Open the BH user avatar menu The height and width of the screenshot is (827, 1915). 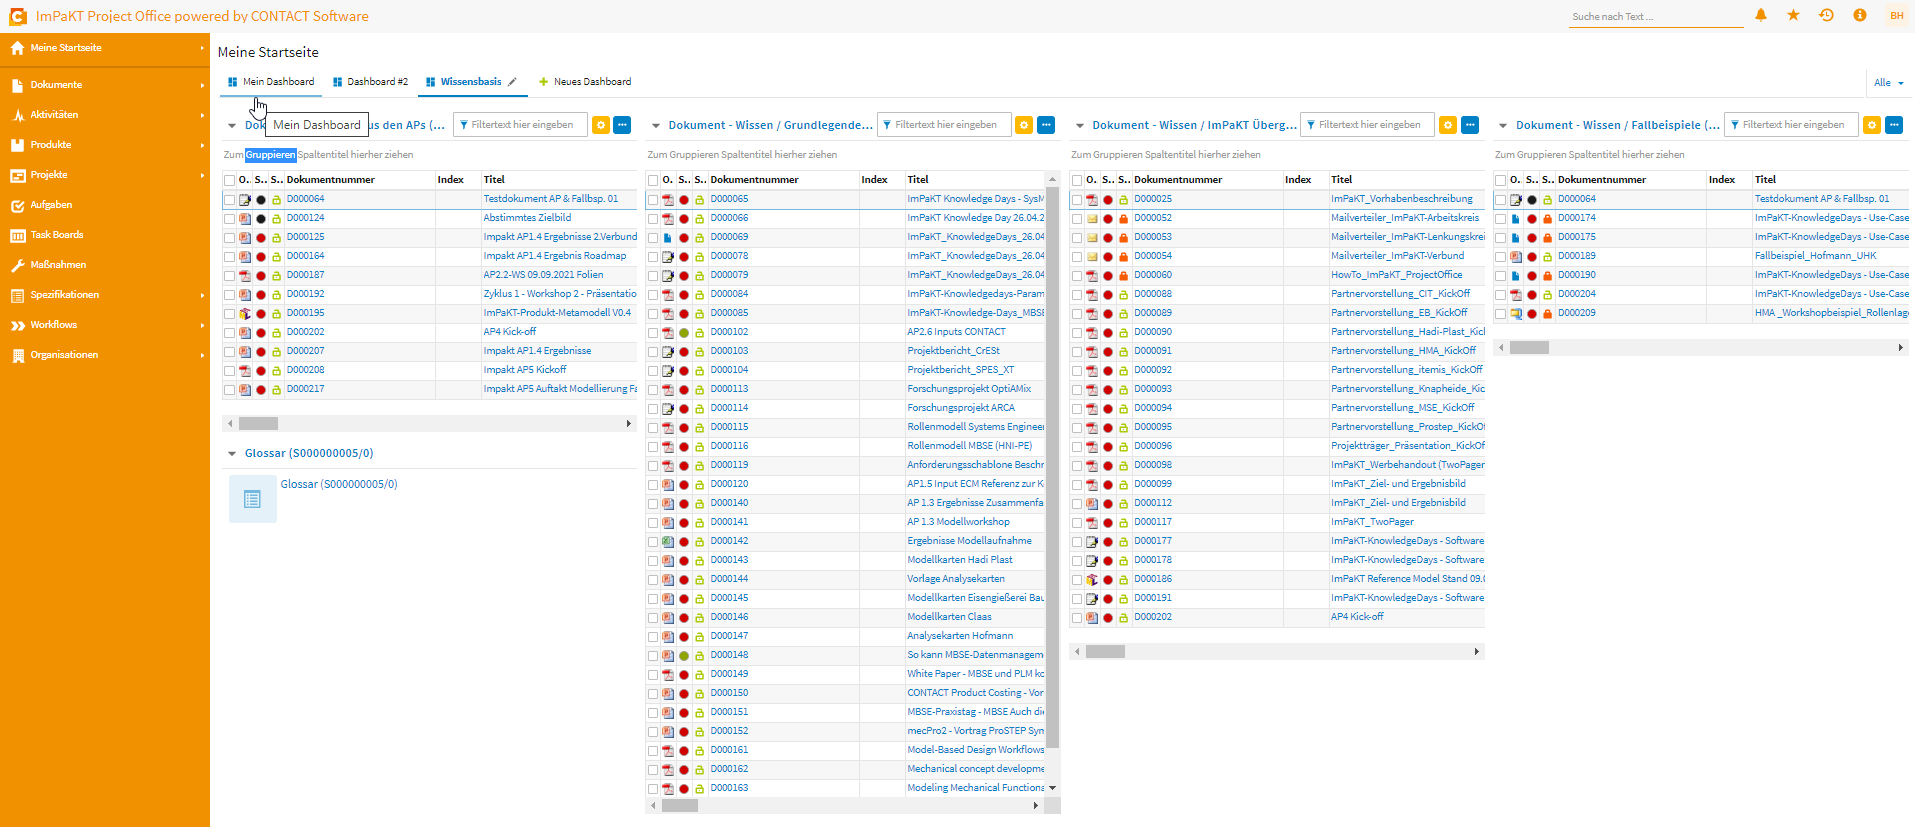1897,15
